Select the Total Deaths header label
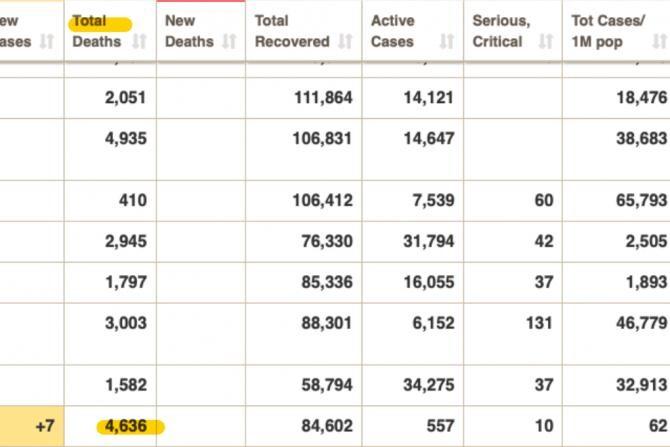Screen dimensions: 670x447 pyautogui.click(x=96, y=31)
